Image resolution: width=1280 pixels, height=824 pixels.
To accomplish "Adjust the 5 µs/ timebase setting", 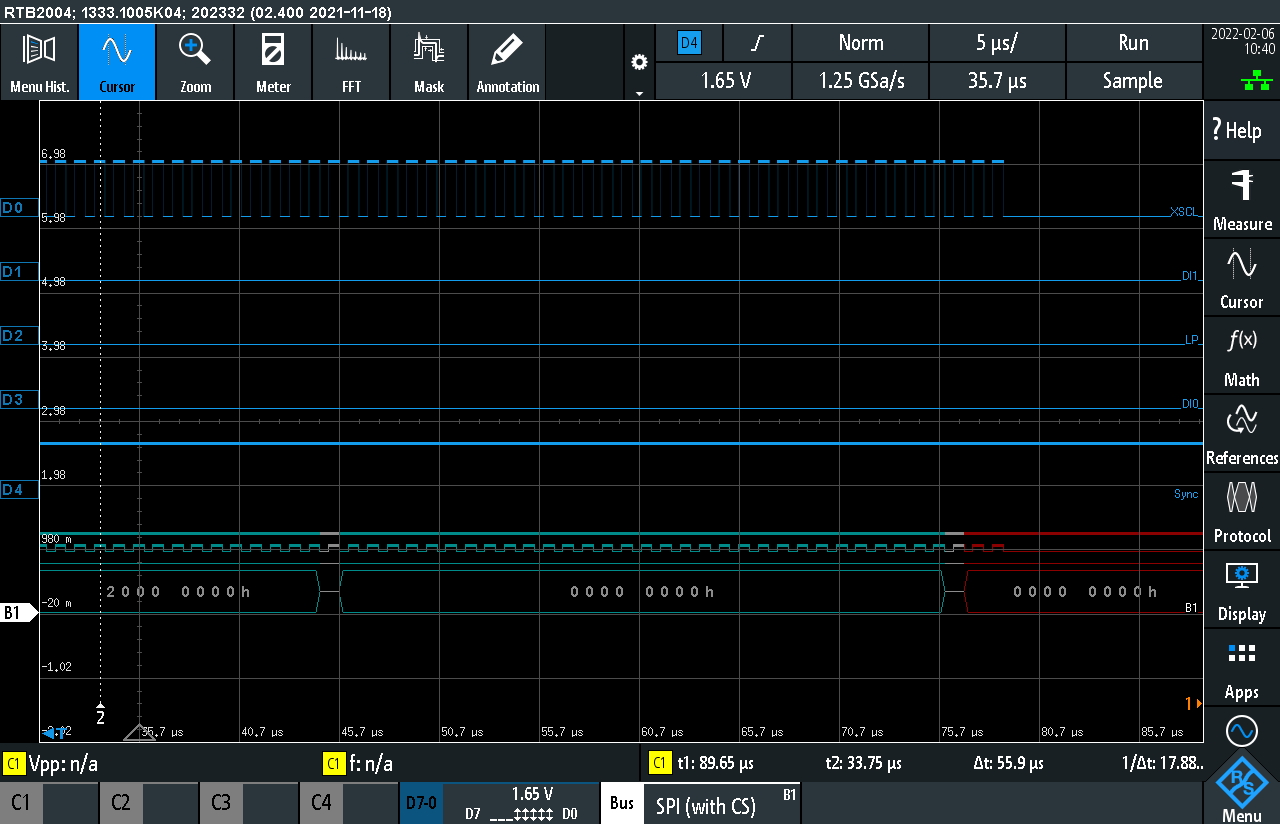I will [997, 43].
